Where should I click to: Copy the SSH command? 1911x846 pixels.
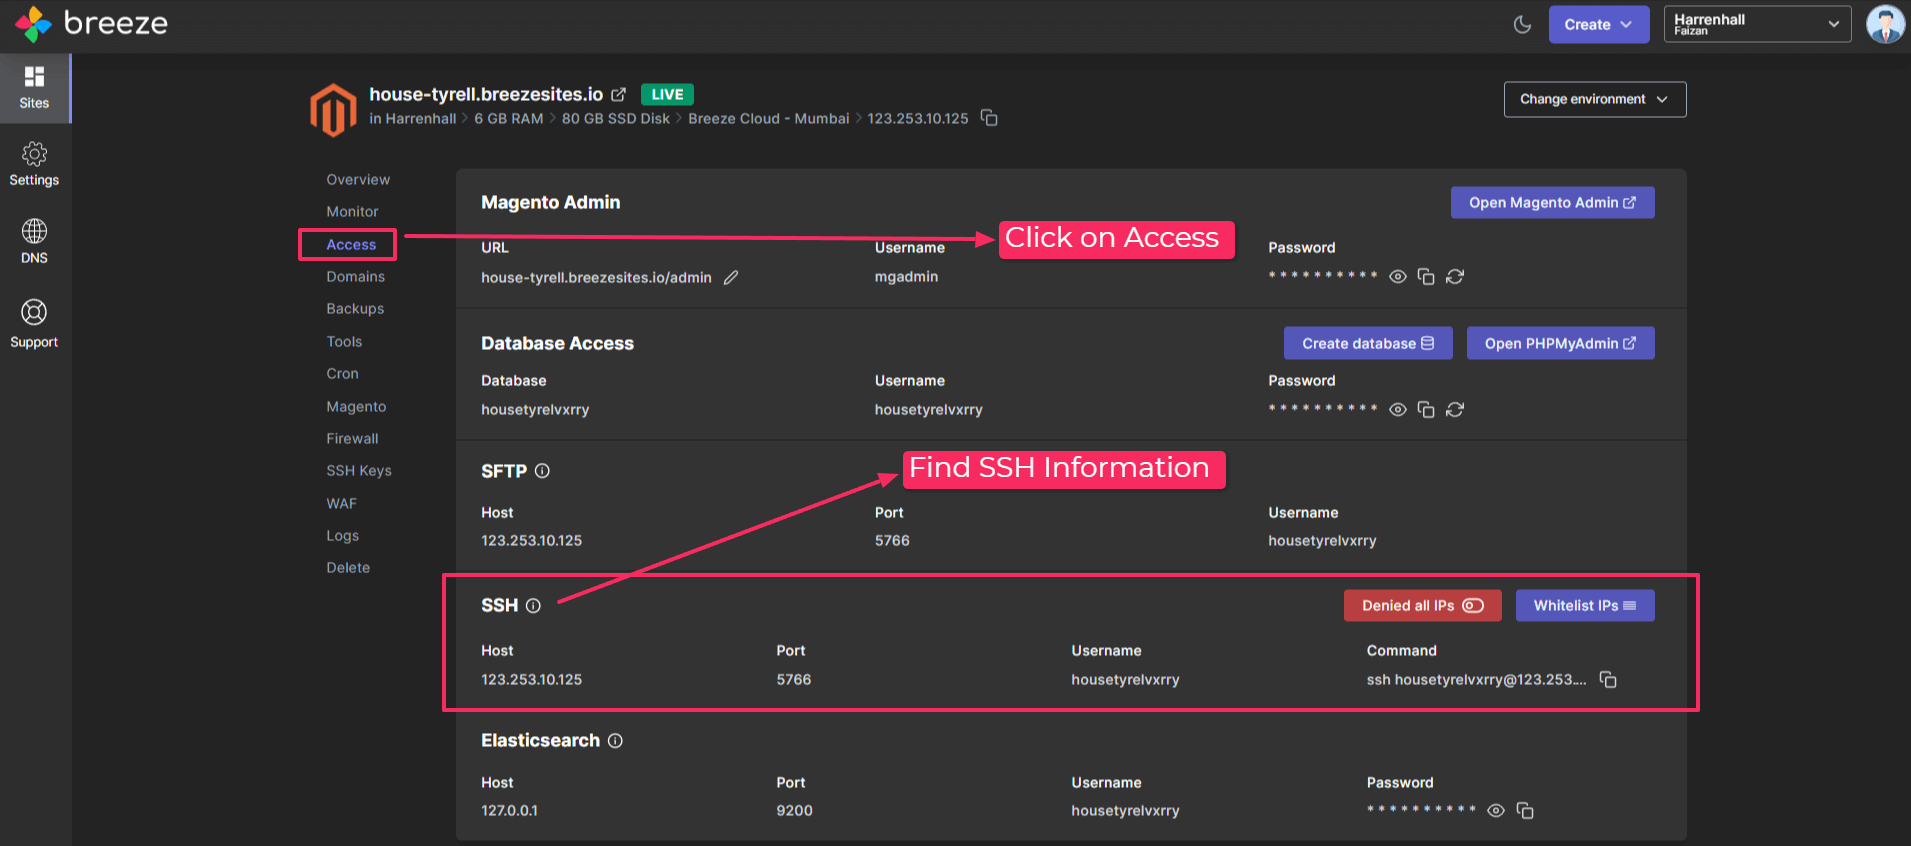[x=1608, y=680]
